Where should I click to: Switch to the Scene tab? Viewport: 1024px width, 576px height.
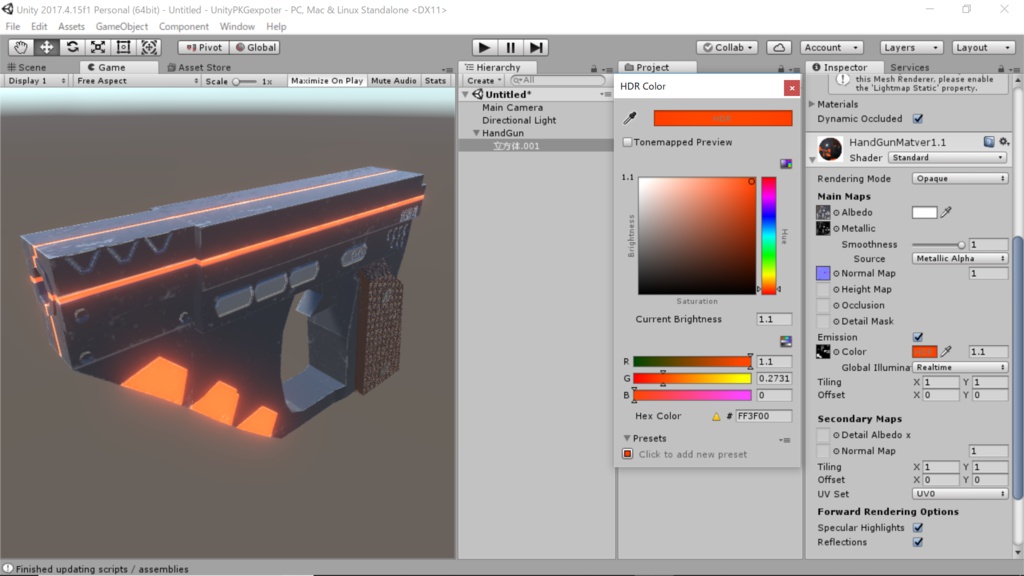[x=27, y=67]
